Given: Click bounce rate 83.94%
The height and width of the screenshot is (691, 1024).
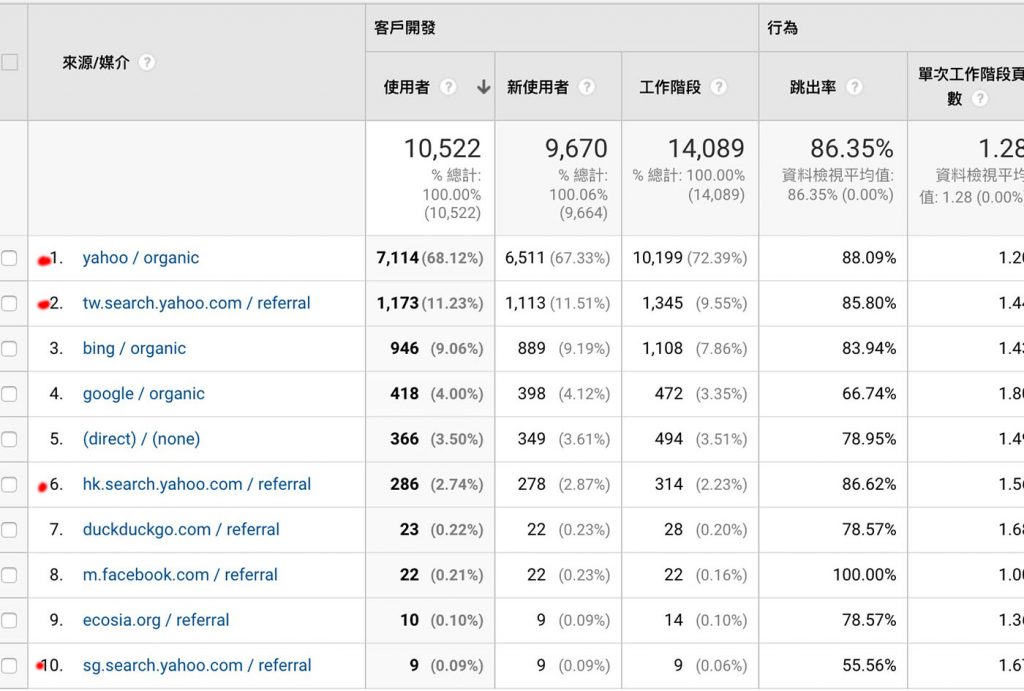Looking at the screenshot, I should click(869, 348).
